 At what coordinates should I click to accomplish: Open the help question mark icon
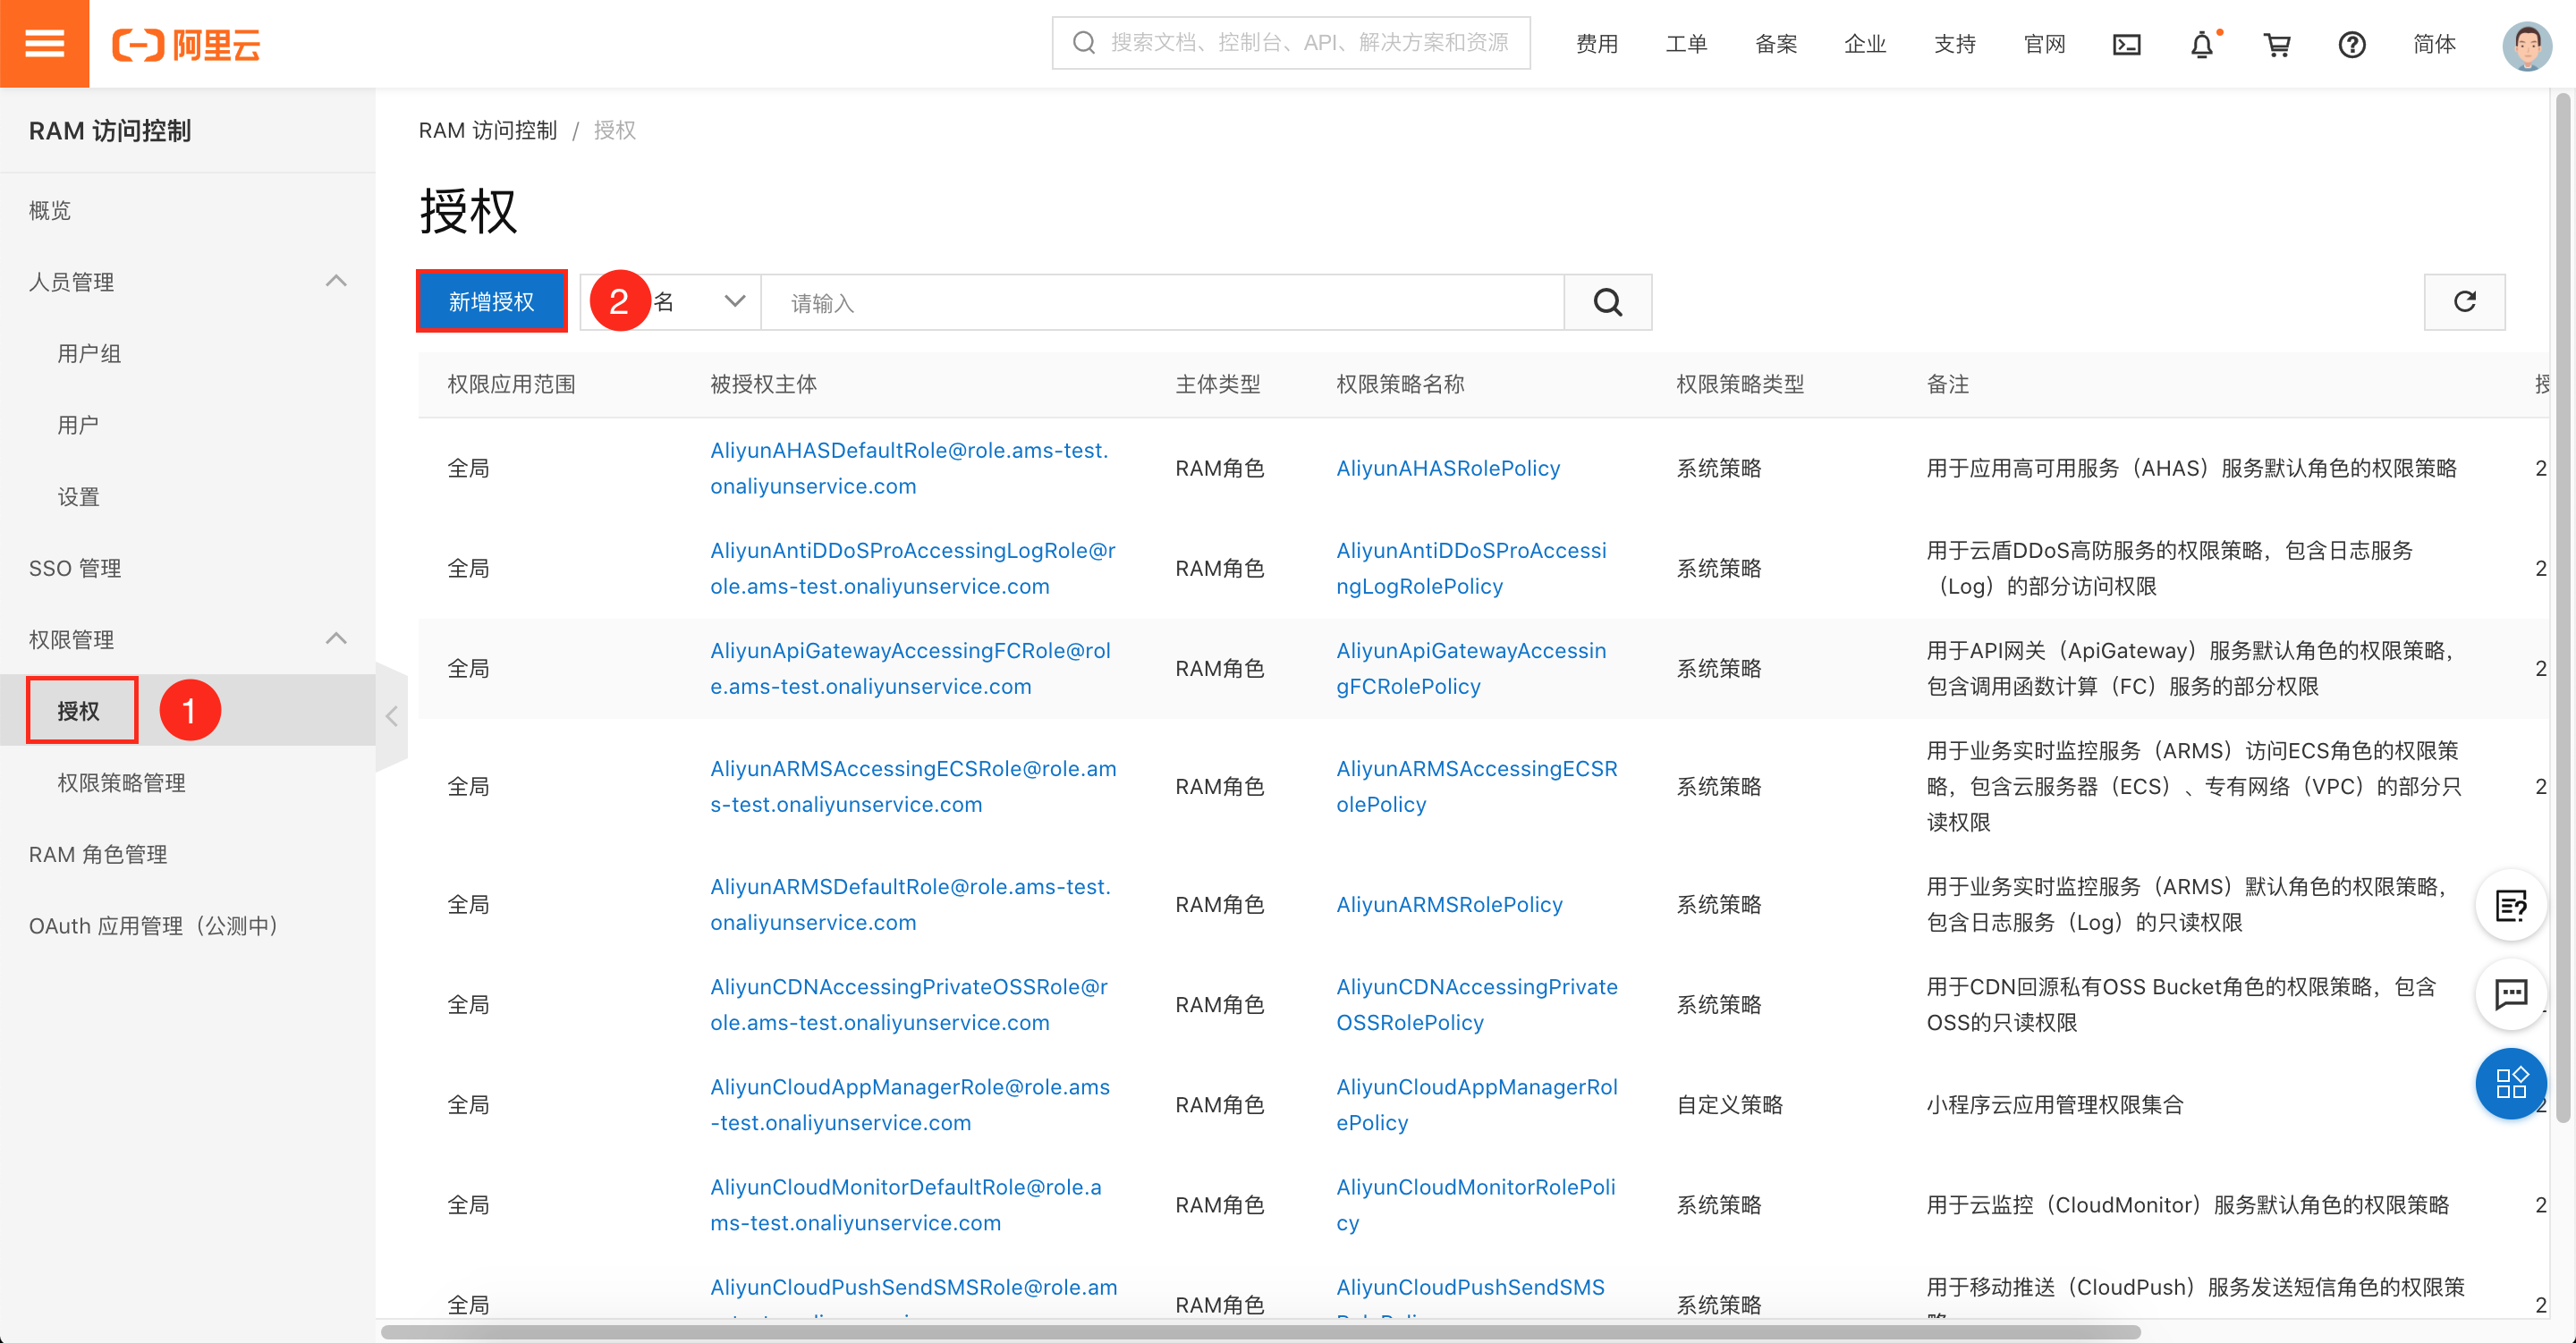coord(2352,44)
